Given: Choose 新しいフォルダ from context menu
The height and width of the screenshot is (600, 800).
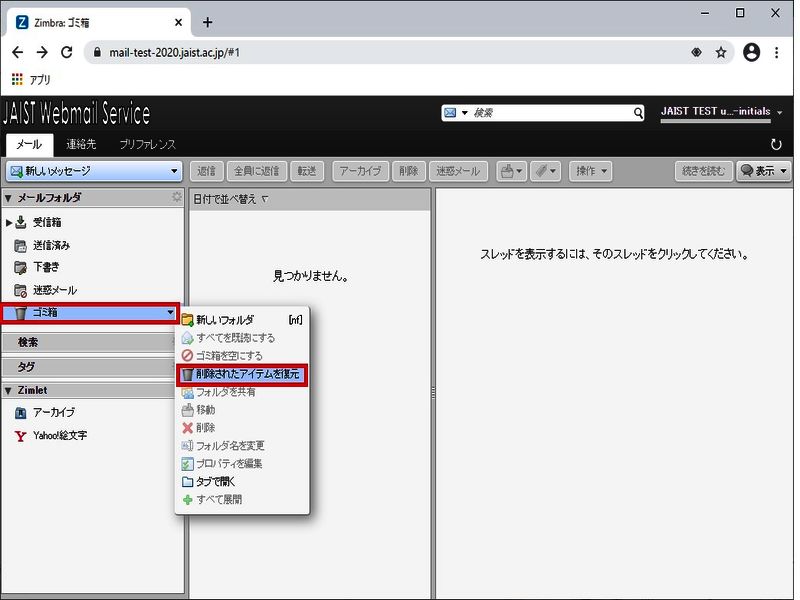Looking at the screenshot, I should point(225,320).
